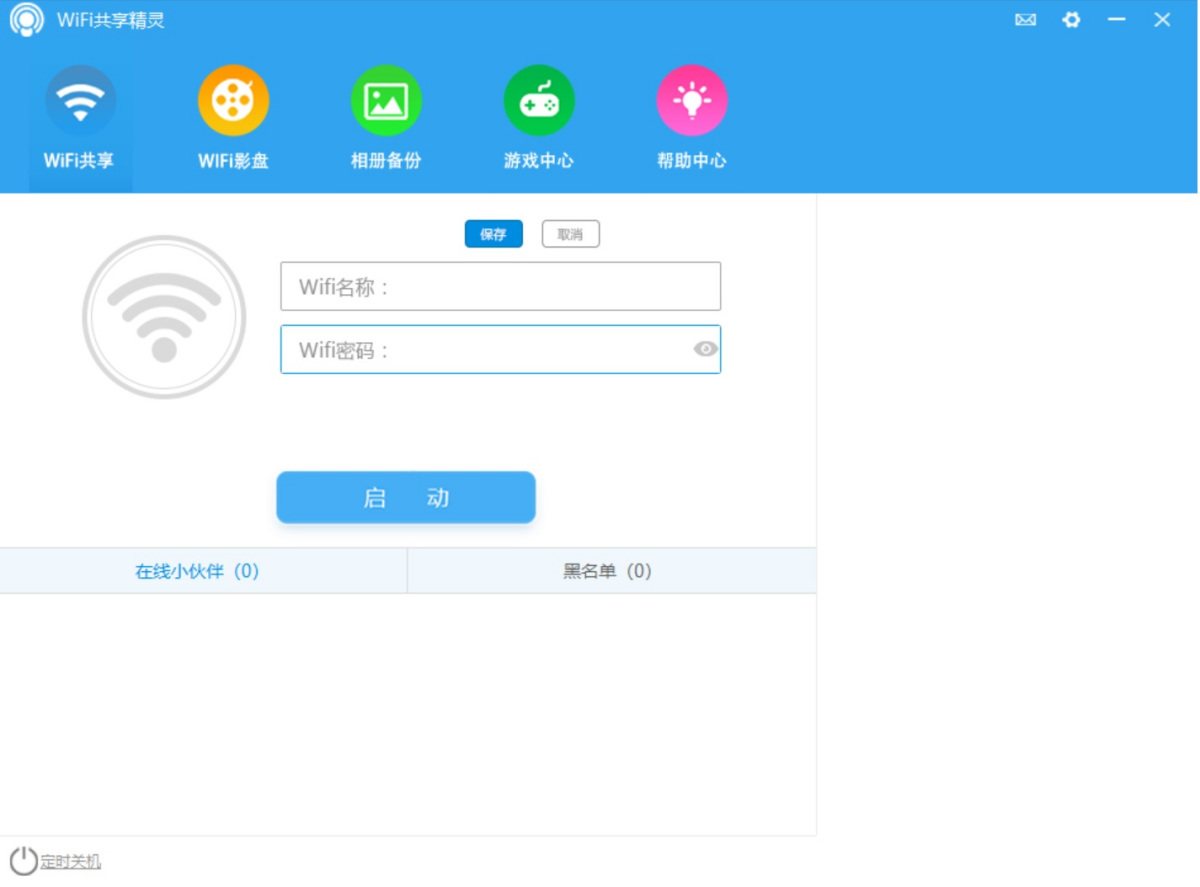Enter the 游戏中心 game center

point(539,118)
